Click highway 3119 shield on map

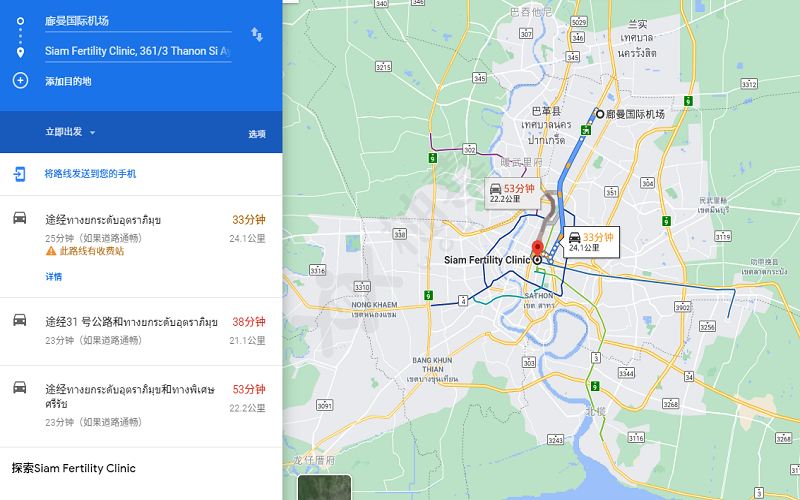pyautogui.click(x=723, y=236)
